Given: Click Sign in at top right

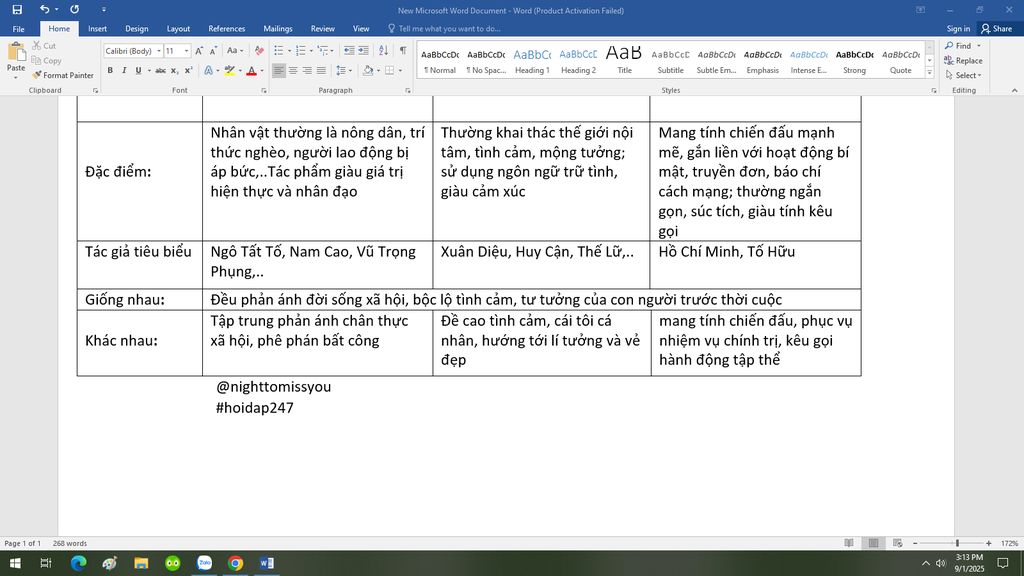Looking at the screenshot, I should [x=958, y=29].
